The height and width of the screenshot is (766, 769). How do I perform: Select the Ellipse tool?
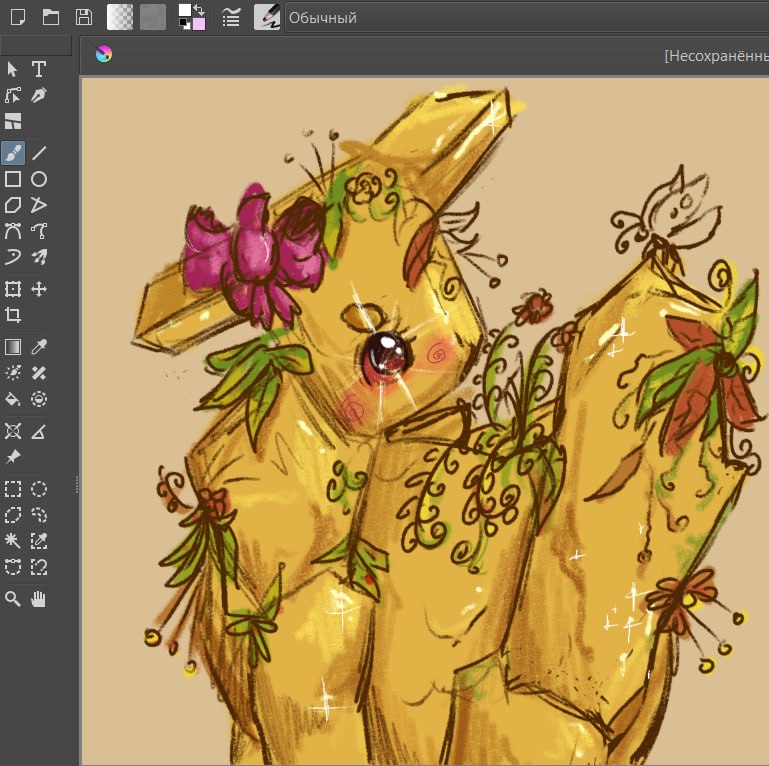click(39, 179)
